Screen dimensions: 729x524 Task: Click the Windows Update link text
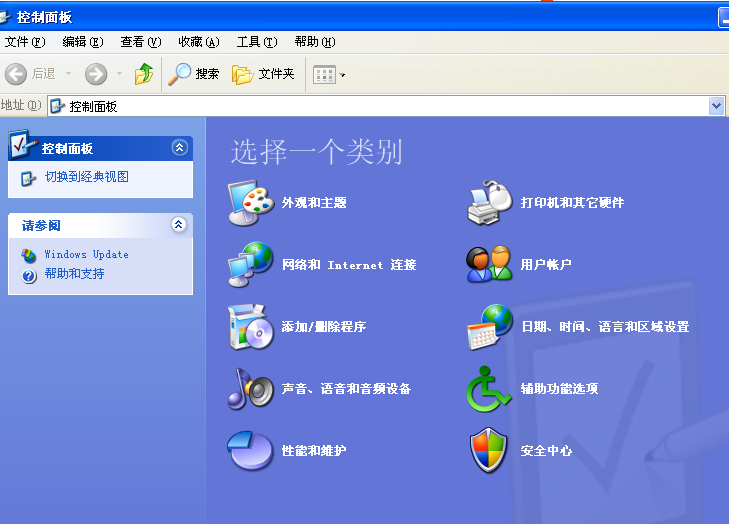click(86, 254)
